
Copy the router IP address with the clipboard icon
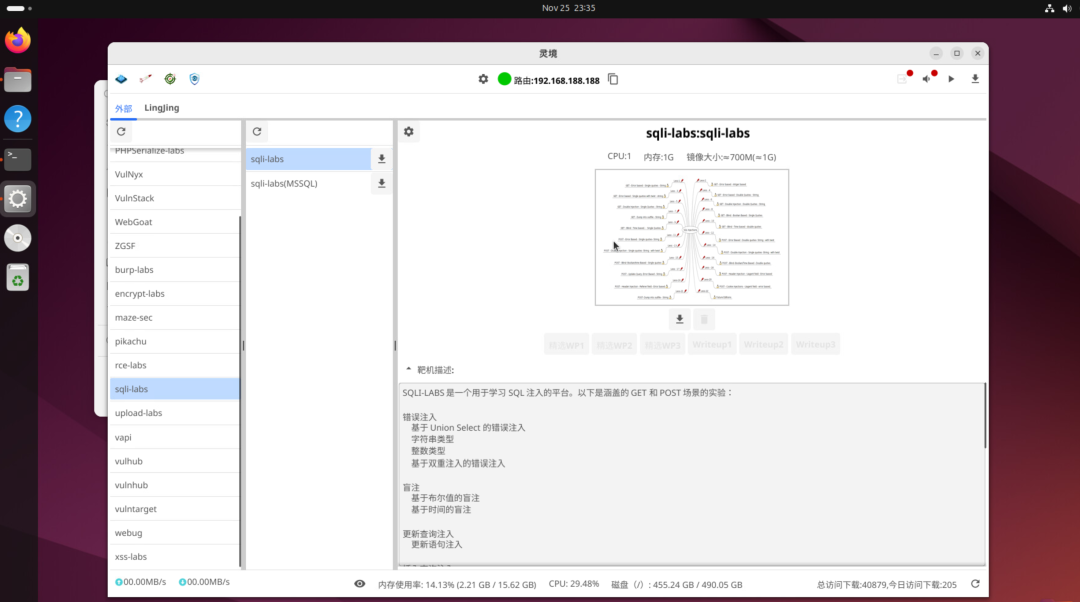point(613,79)
